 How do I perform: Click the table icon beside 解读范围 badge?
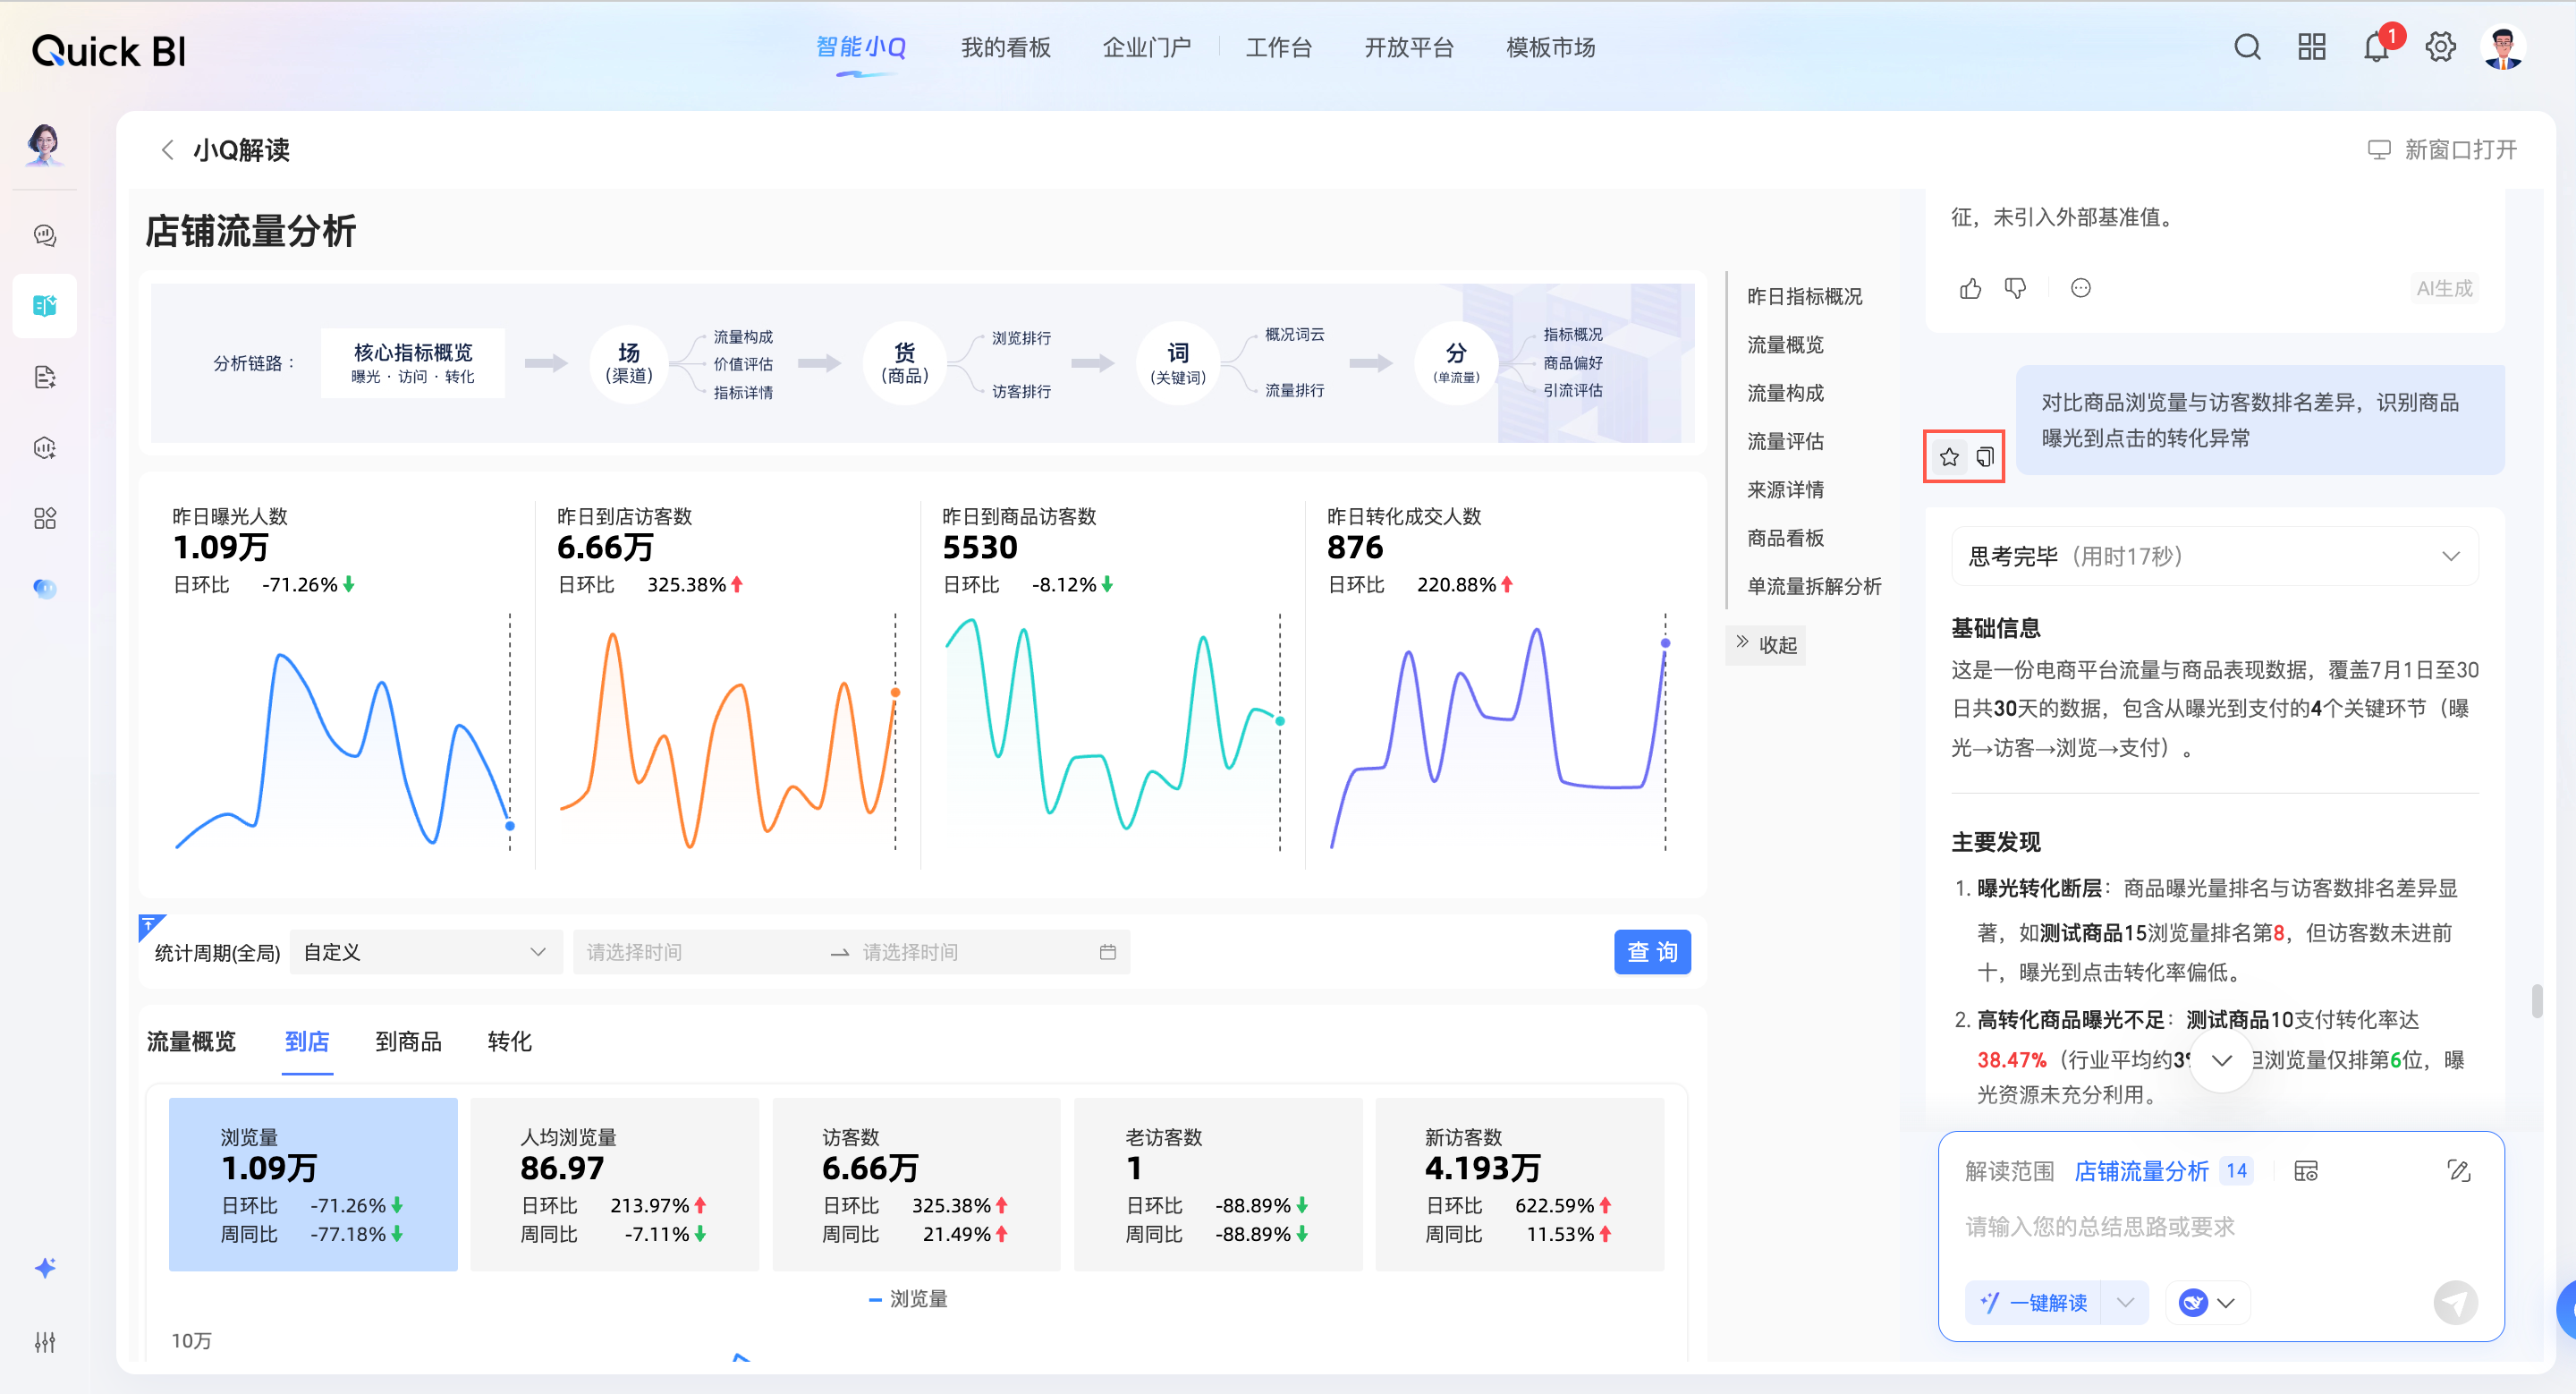click(2305, 1171)
